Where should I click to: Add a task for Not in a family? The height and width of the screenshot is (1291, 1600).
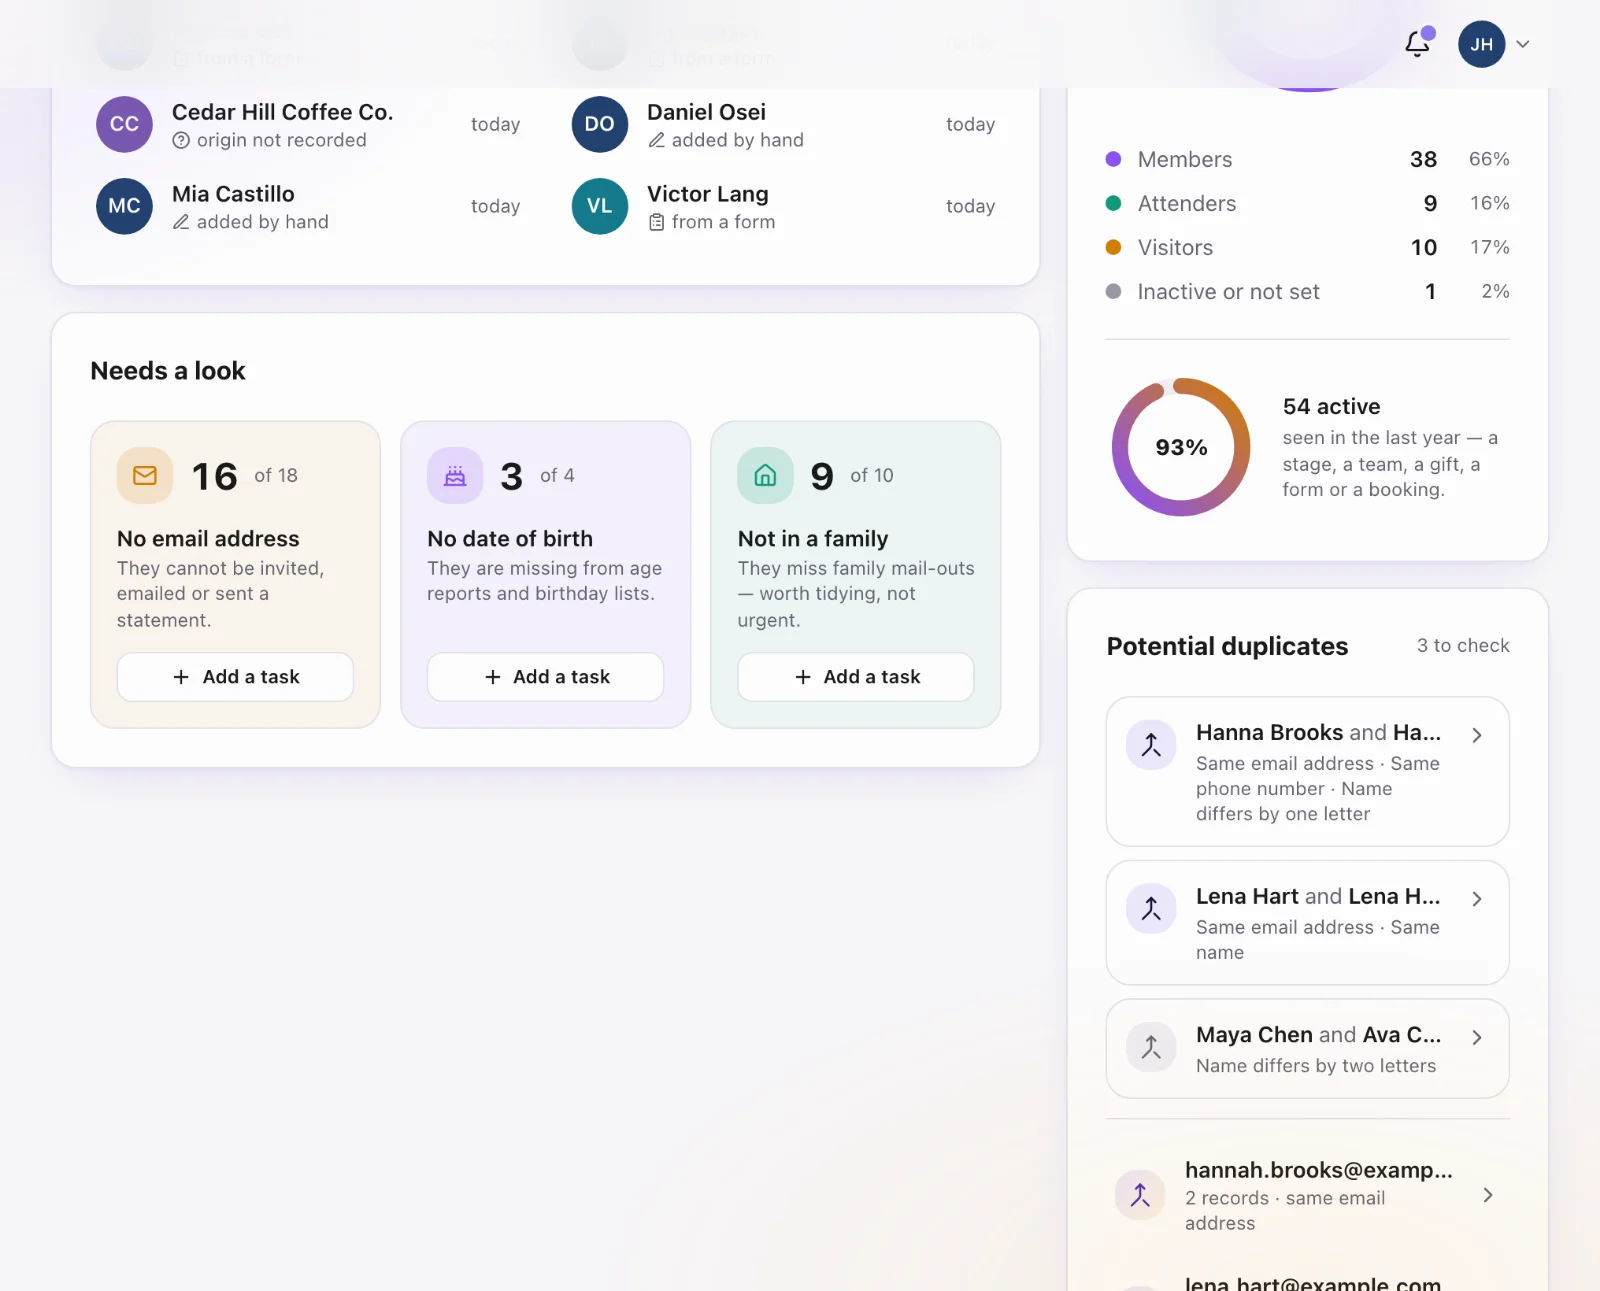point(855,677)
